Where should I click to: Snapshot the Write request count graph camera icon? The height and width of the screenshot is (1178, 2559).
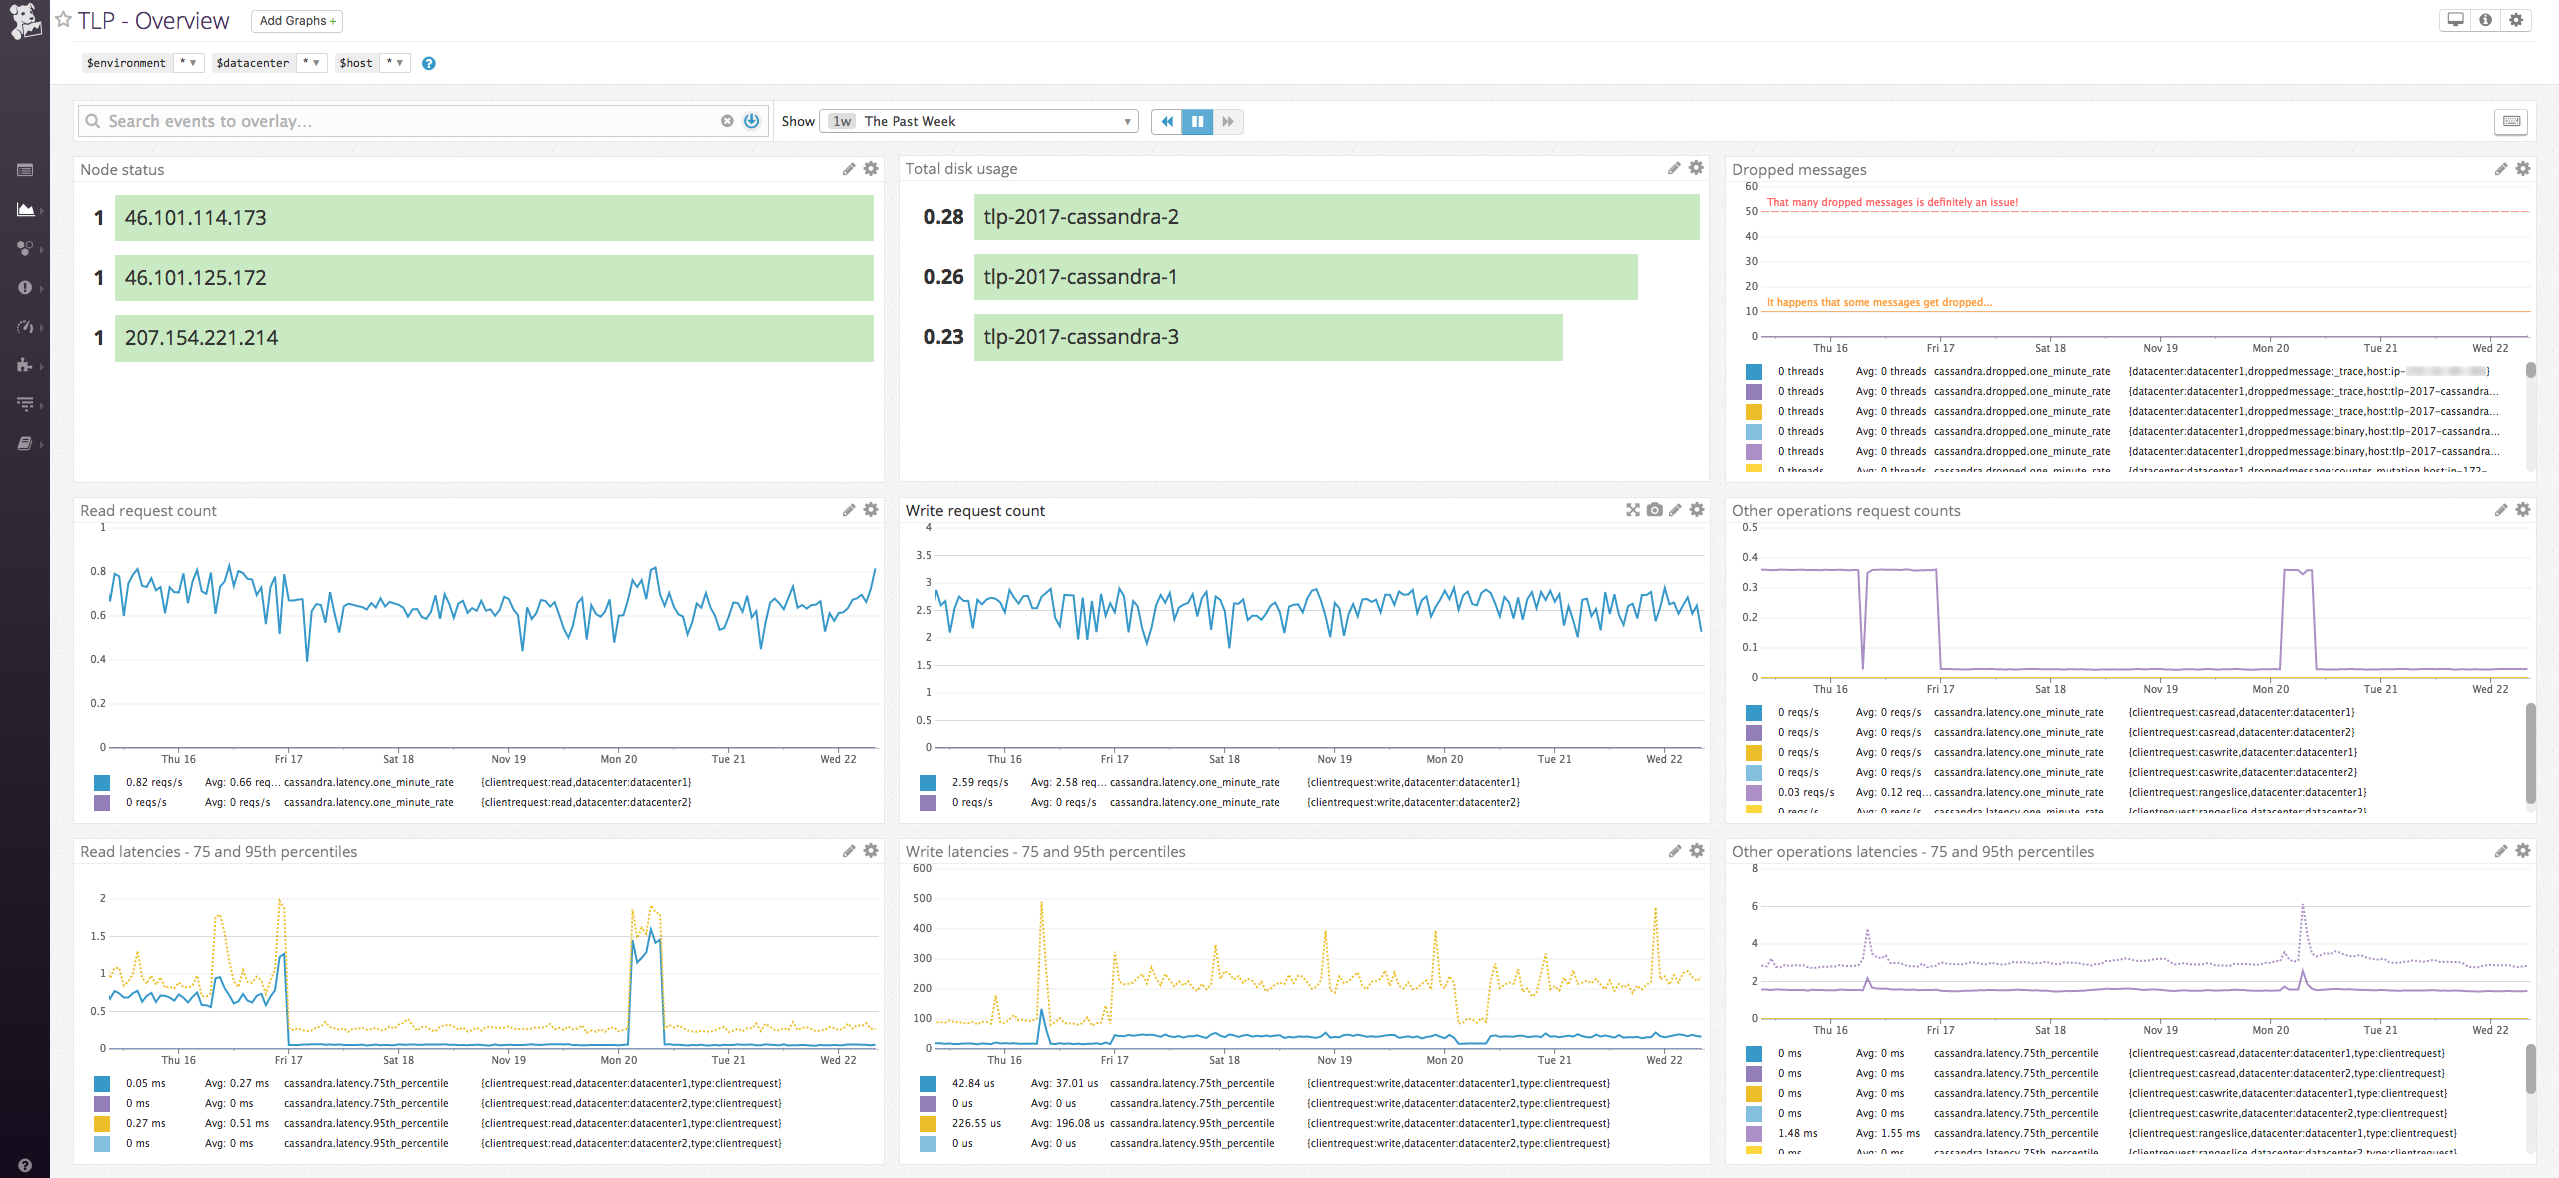pyautogui.click(x=1654, y=510)
